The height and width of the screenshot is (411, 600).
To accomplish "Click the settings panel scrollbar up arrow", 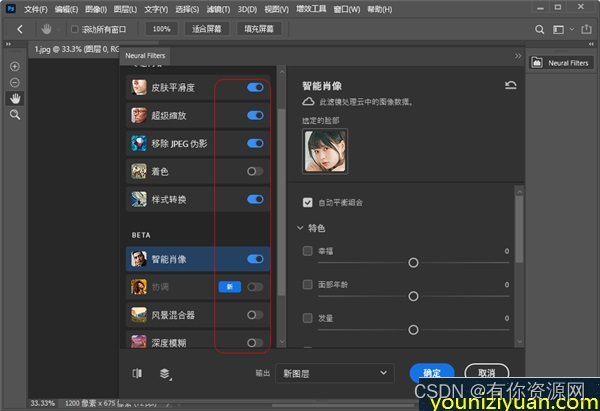I will click(519, 191).
